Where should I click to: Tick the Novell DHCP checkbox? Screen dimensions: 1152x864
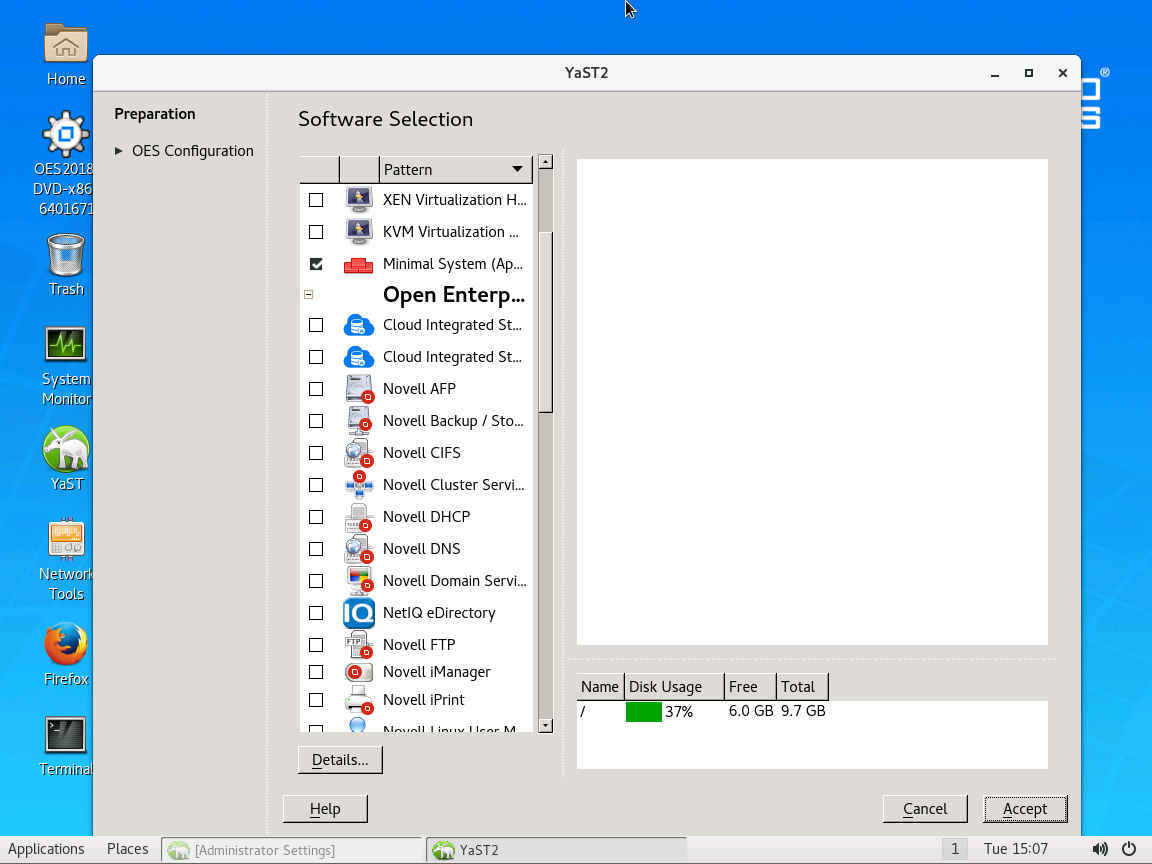[316, 517]
